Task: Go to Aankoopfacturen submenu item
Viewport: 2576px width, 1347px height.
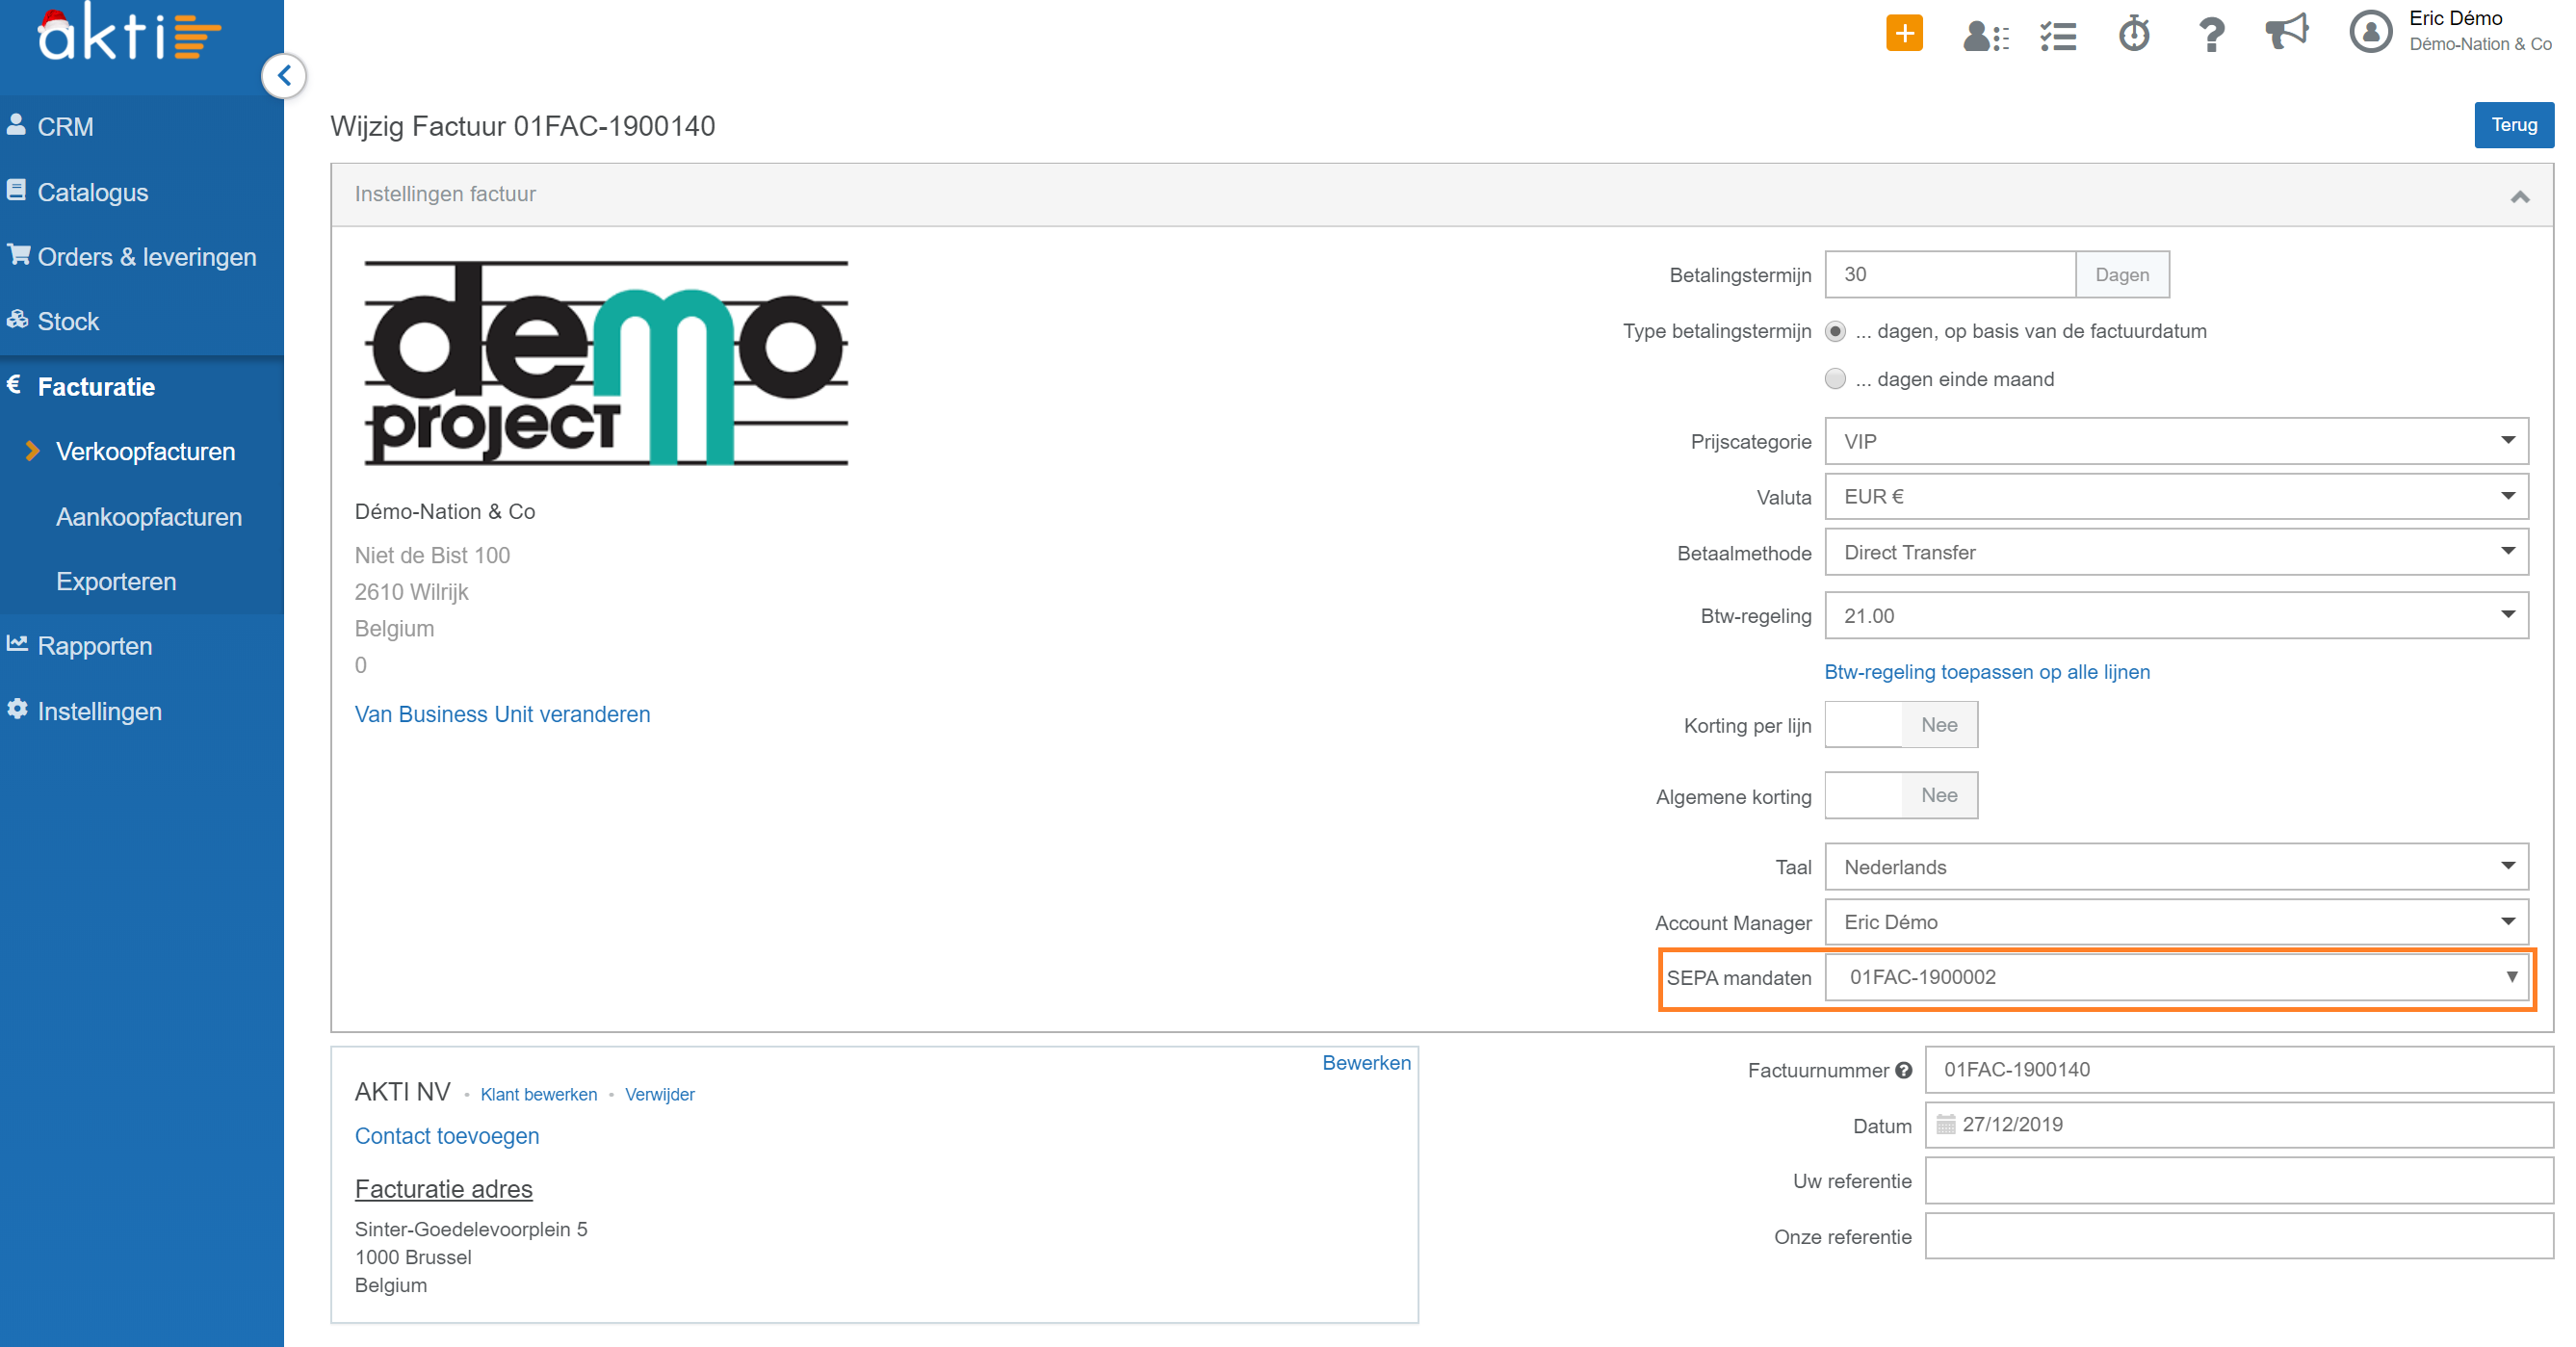Action: click(x=149, y=516)
